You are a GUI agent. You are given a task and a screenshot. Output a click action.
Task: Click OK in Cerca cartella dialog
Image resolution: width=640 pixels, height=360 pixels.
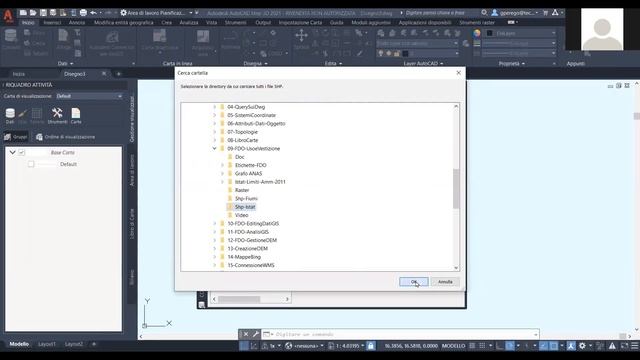click(x=413, y=282)
